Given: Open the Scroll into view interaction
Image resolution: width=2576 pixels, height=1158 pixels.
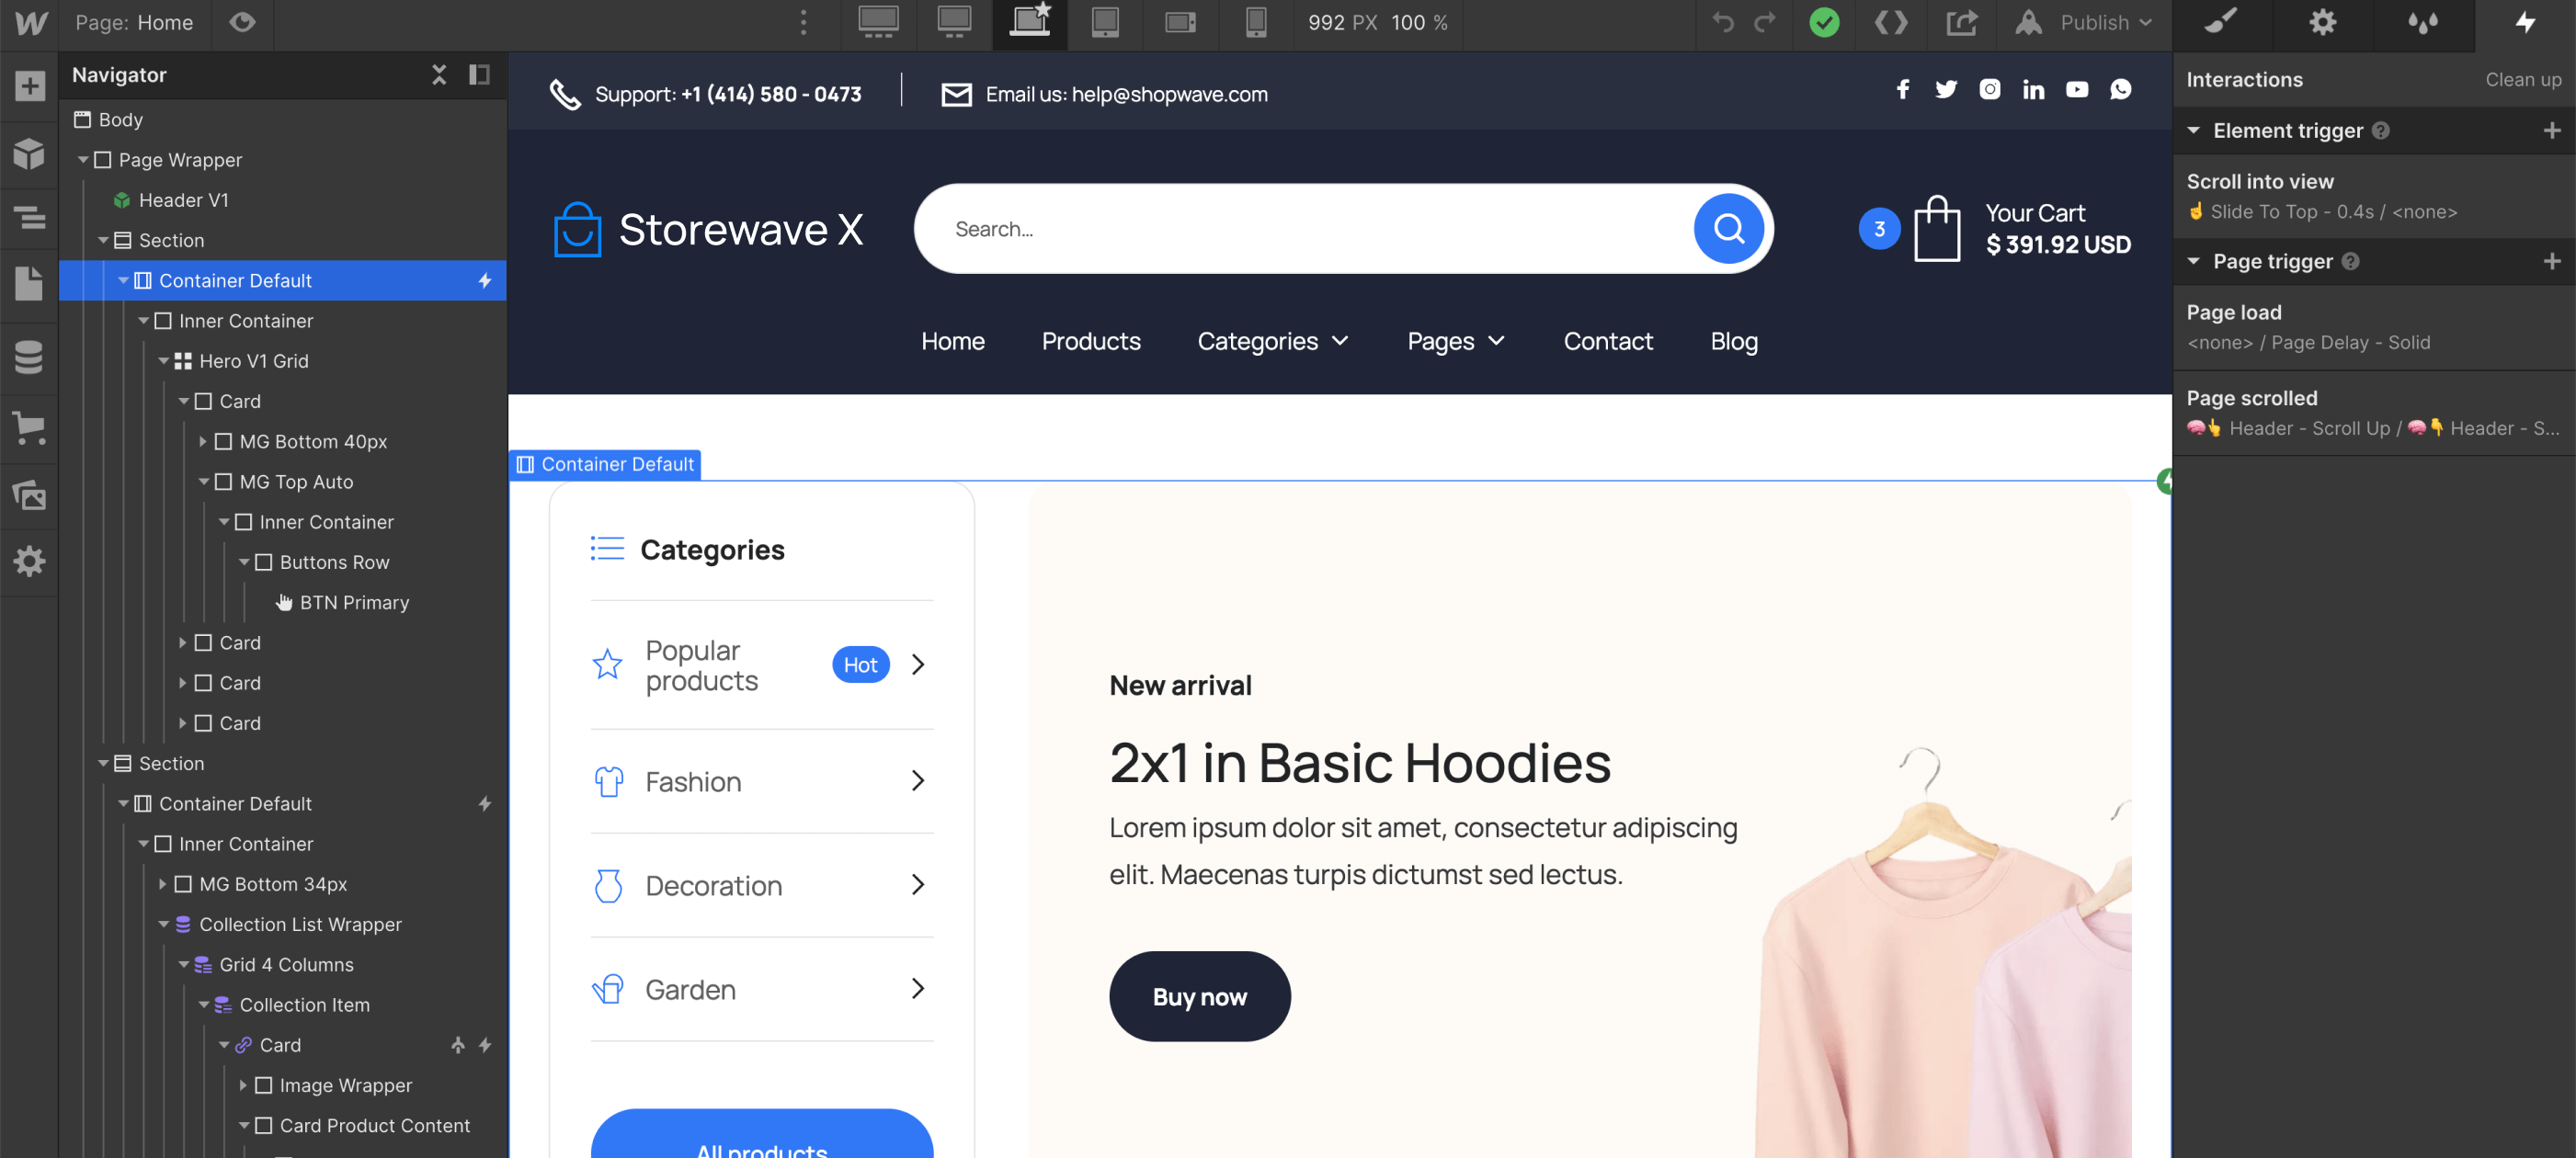Looking at the screenshot, I should point(2373,196).
